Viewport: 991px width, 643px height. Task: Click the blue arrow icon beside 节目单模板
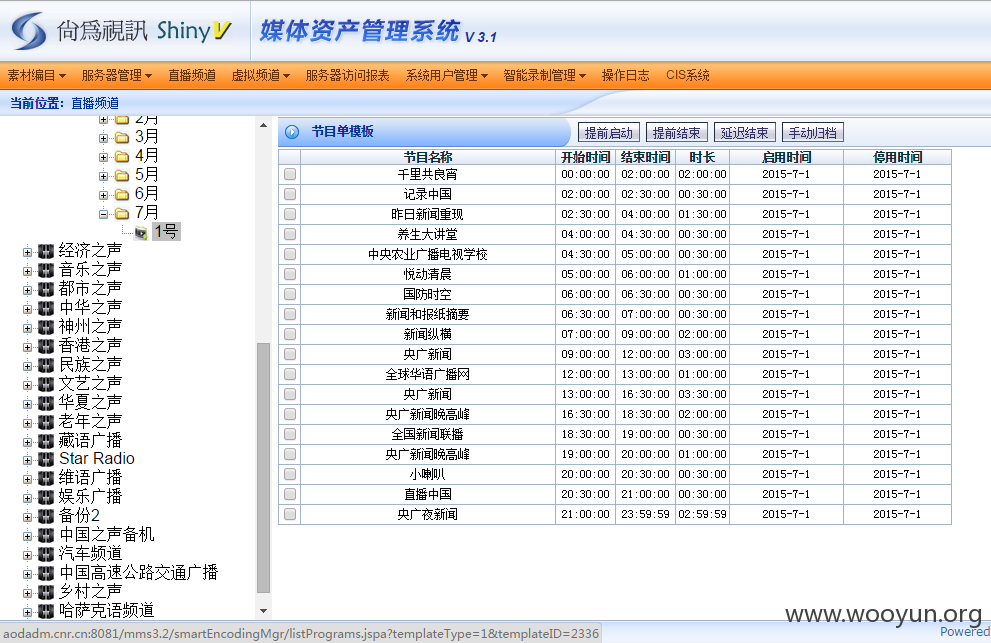tap(292, 132)
